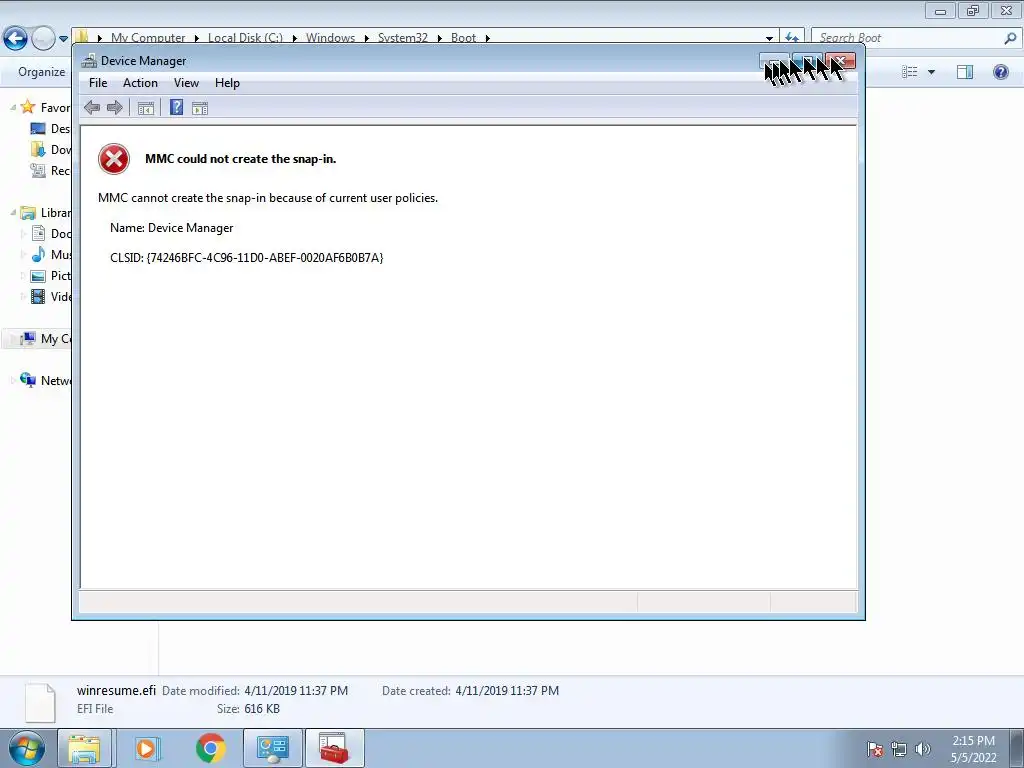Open the Action menu in Device Manager
This screenshot has height=768, width=1024.
pyautogui.click(x=140, y=83)
